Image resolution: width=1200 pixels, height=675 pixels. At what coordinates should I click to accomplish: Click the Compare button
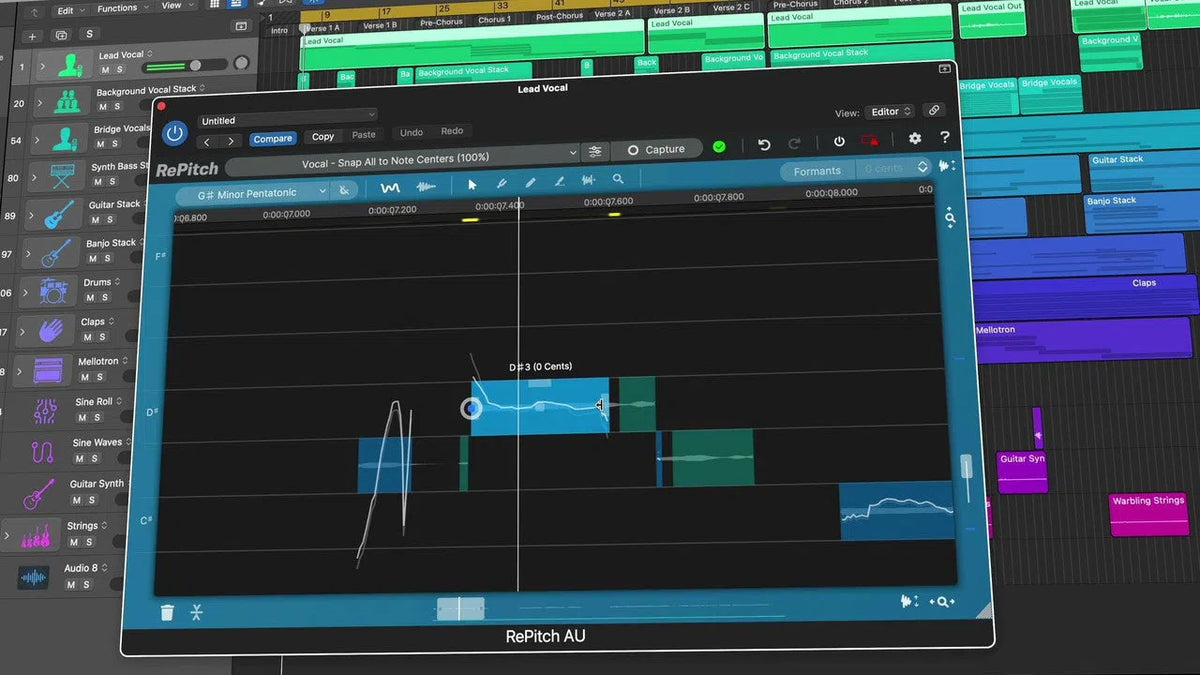point(272,139)
